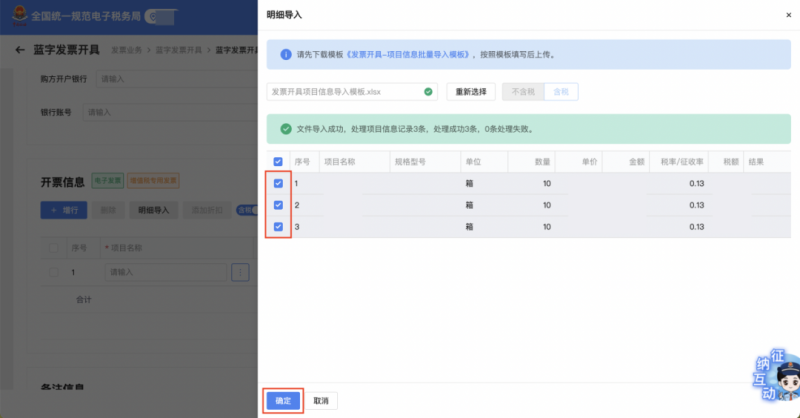This screenshot has height=418, width=800.
Task: Click the tax bureau emblem logo
Action: point(16,16)
